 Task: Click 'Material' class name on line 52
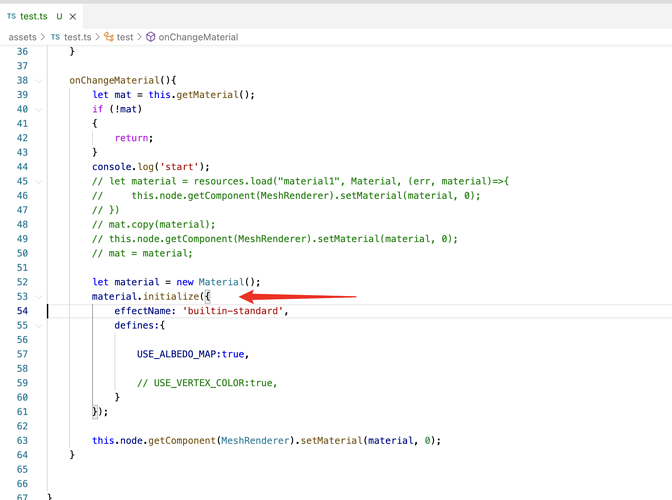point(221,282)
